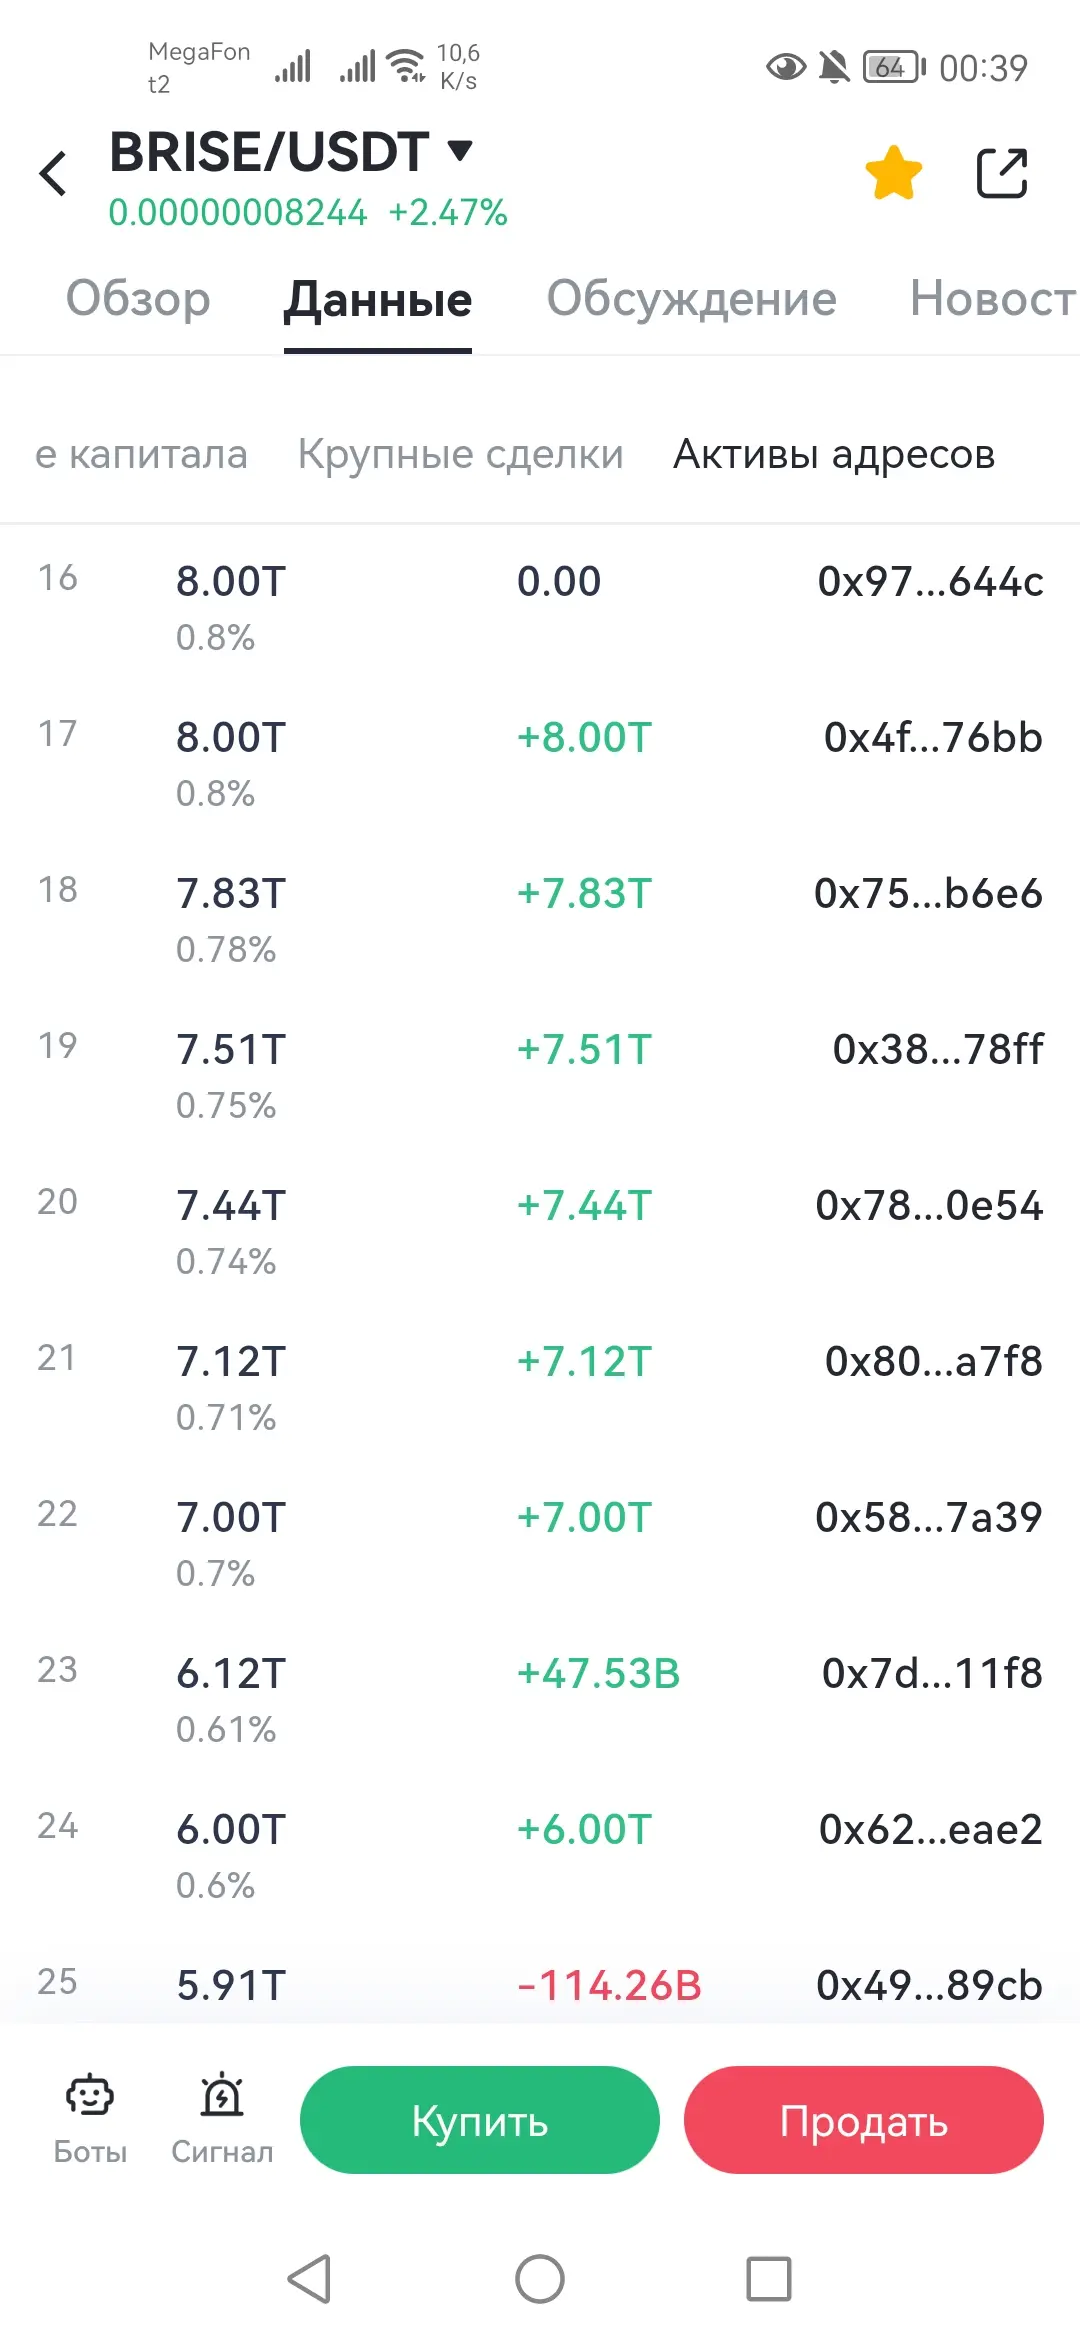Tap the Продать red button
The height and width of the screenshot is (2340, 1080).
point(864,2120)
